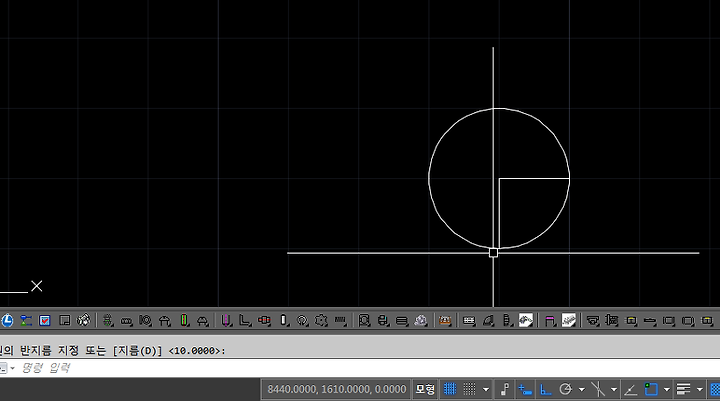This screenshot has width=720, height=401.
Task: Select the spiral ring tool icon
Action: 302,320
